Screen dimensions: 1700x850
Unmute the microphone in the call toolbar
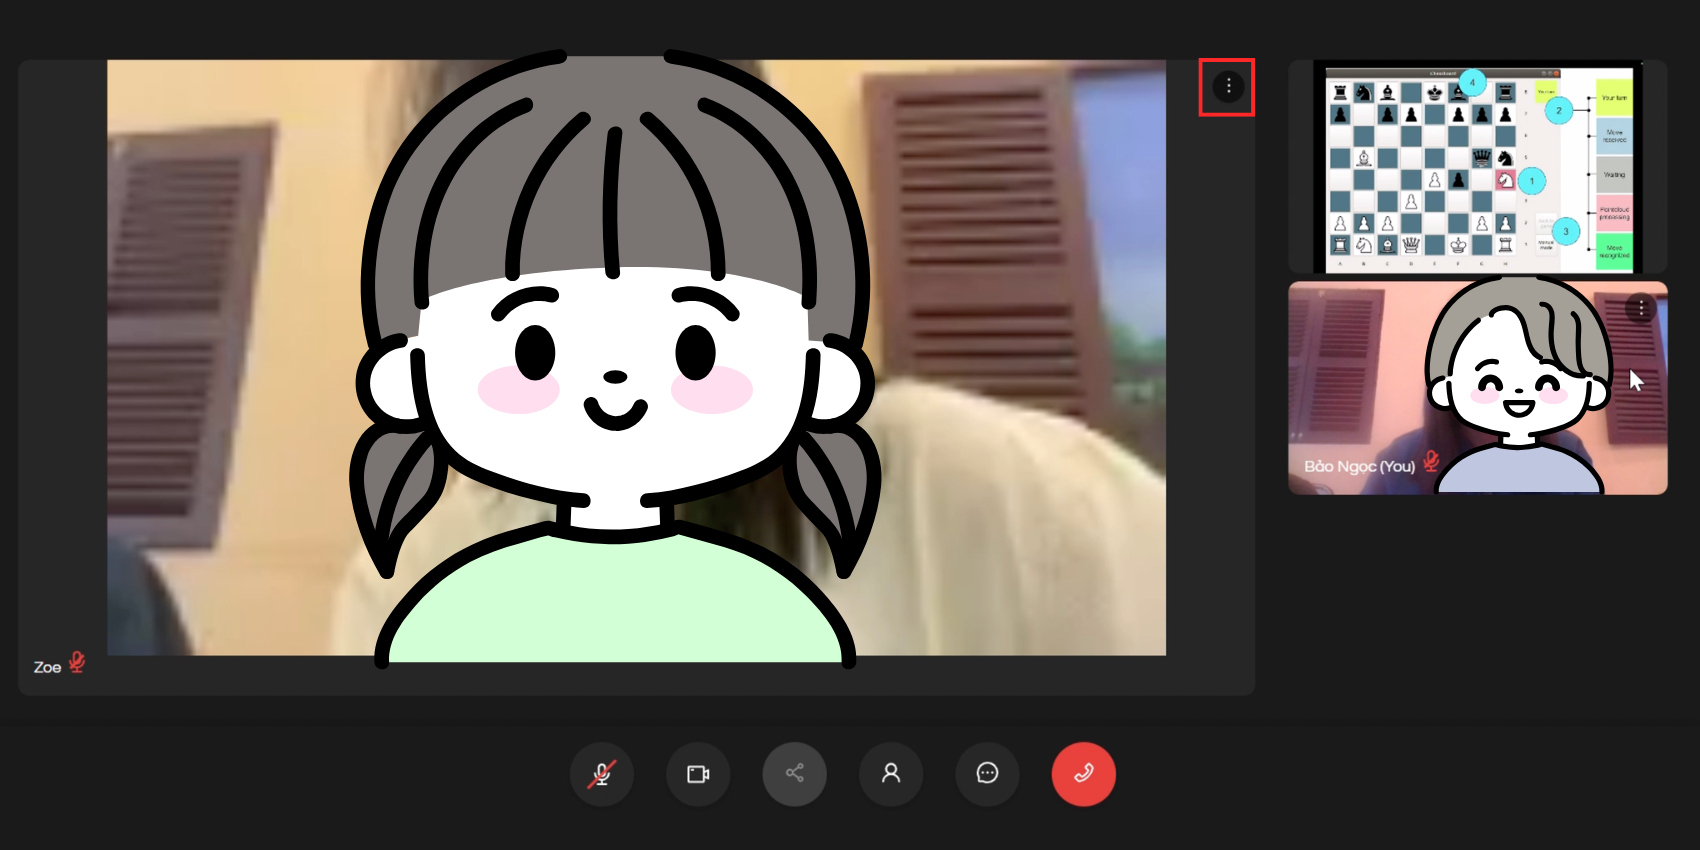click(601, 774)
